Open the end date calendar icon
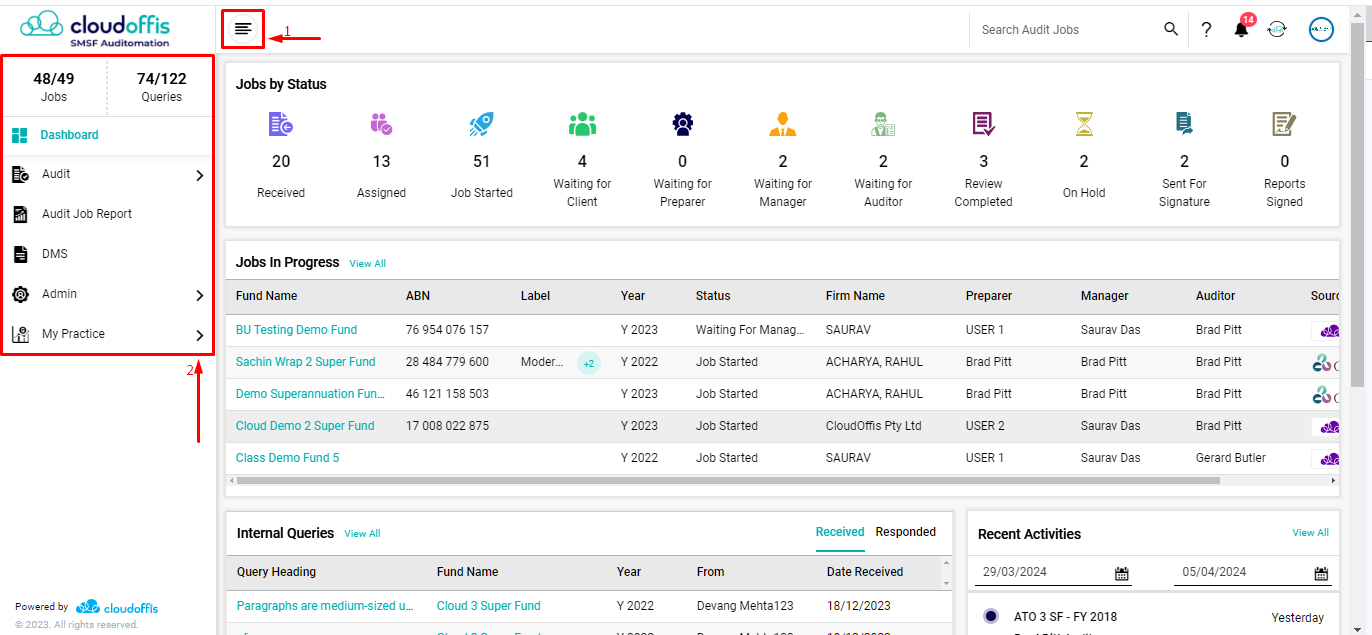The height and width of the screenshot is (635, 1372). [1321, 573]
